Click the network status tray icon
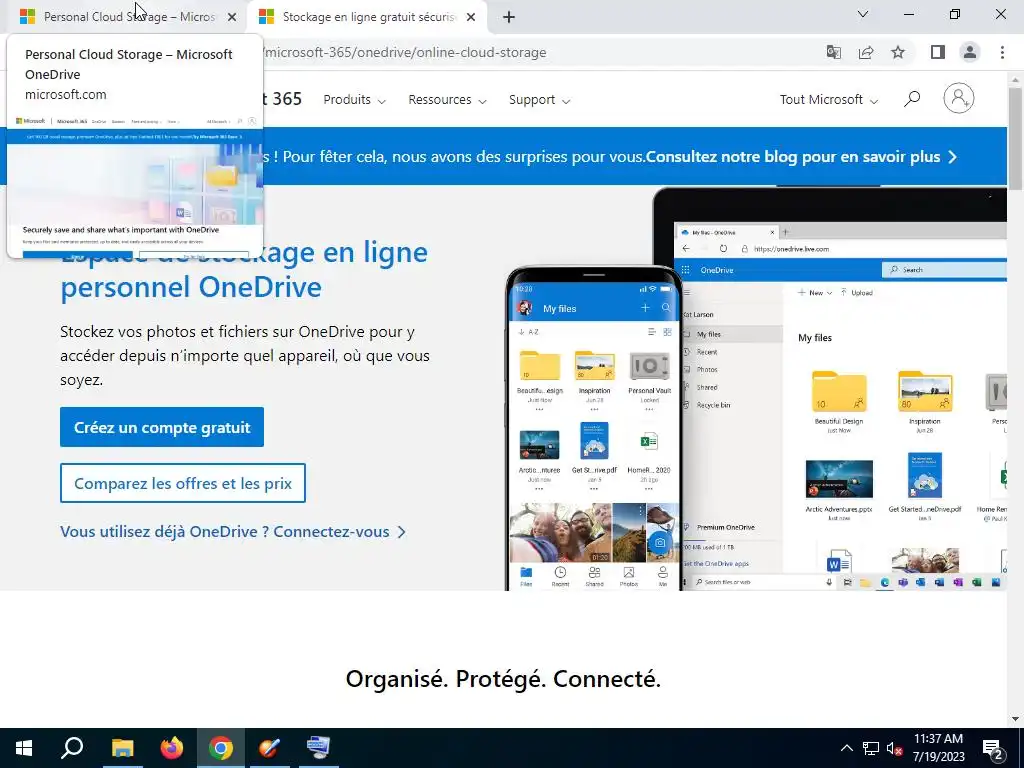The image size is (1024, 768). tap(871, 748)
